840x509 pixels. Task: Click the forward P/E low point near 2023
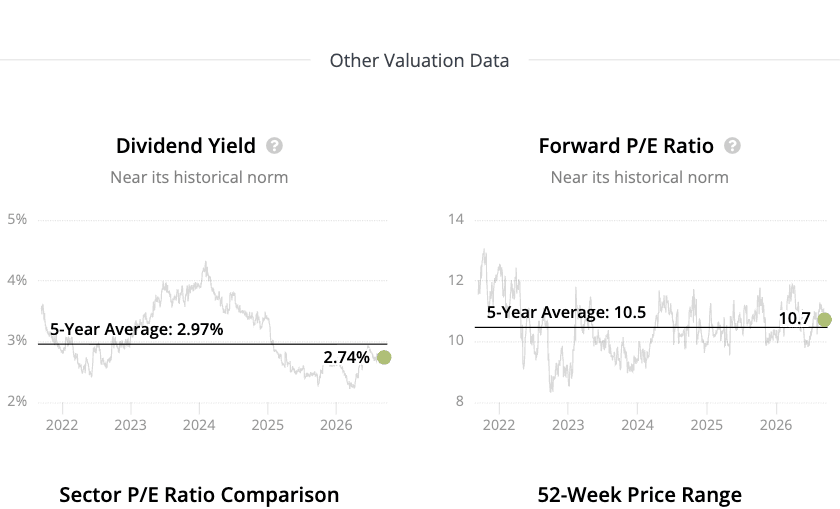pyautogui.click(x=551, y=390)
